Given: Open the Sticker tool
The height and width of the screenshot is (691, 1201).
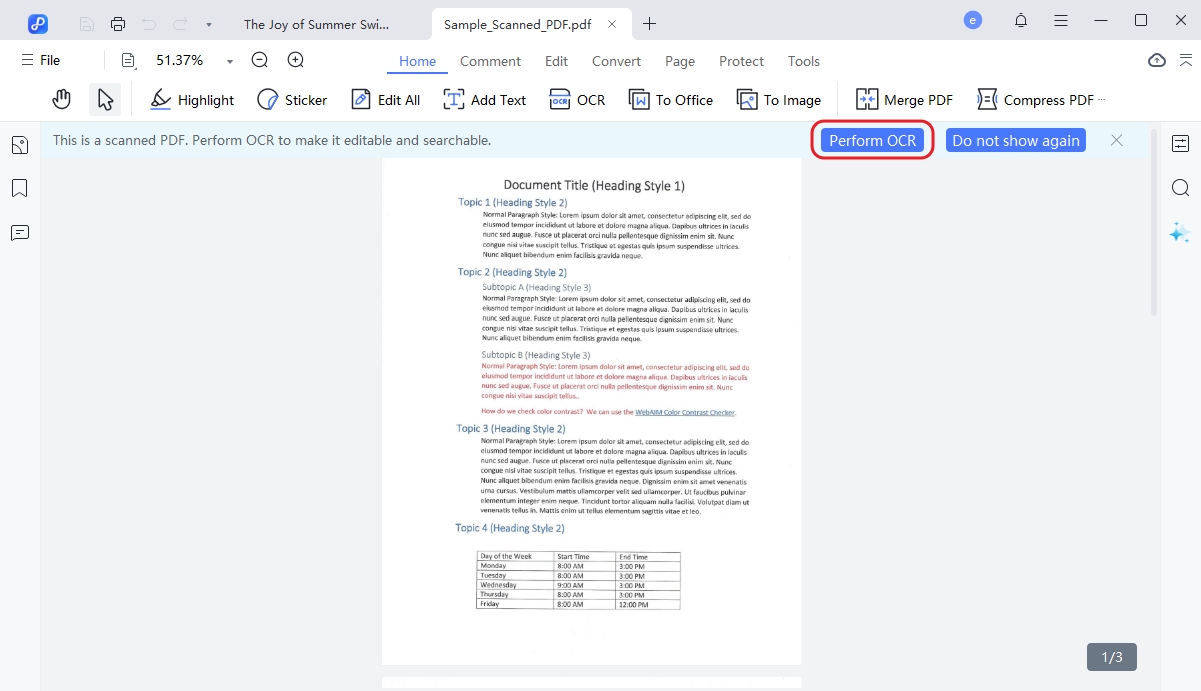Looking at the screenshot, I should (x=291, y=99).
